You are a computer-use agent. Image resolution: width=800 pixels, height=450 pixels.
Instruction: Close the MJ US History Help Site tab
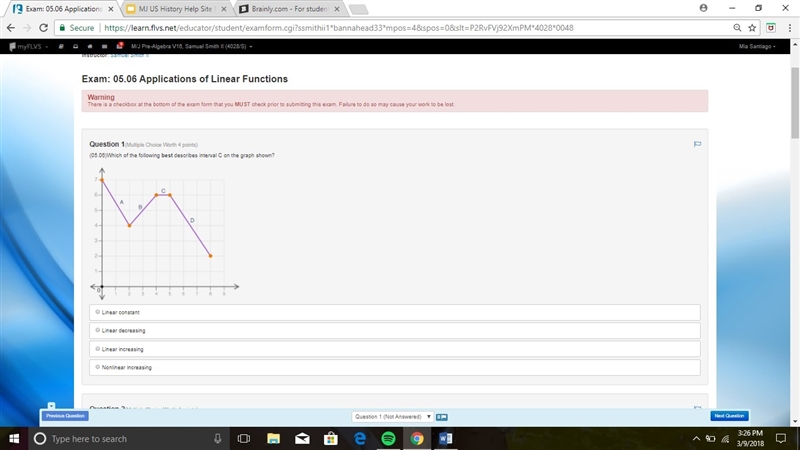(223, 9)
